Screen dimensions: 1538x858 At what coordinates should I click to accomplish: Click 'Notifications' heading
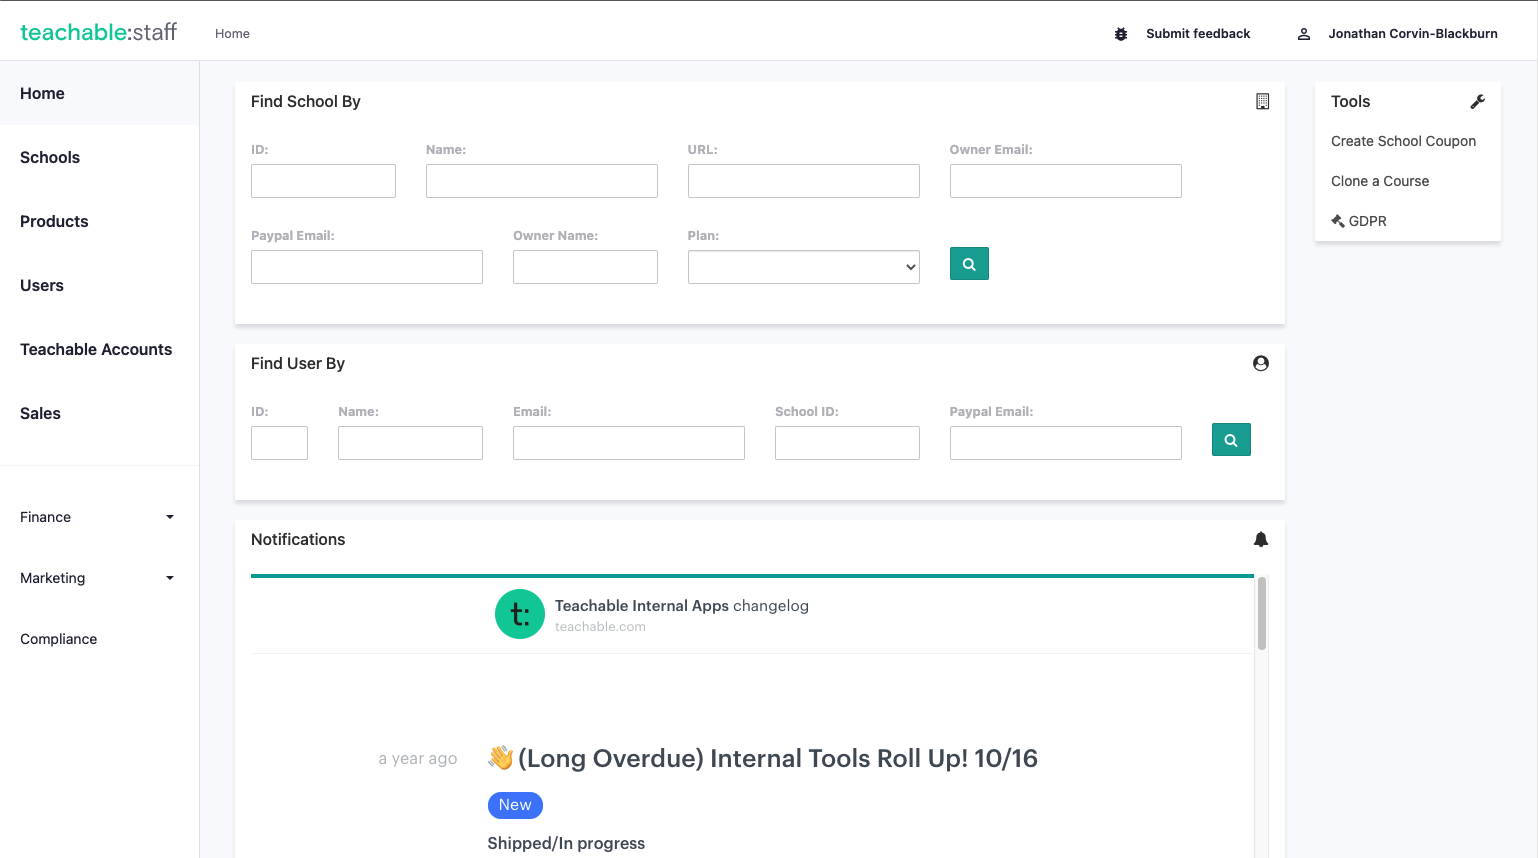coord(298,539)
